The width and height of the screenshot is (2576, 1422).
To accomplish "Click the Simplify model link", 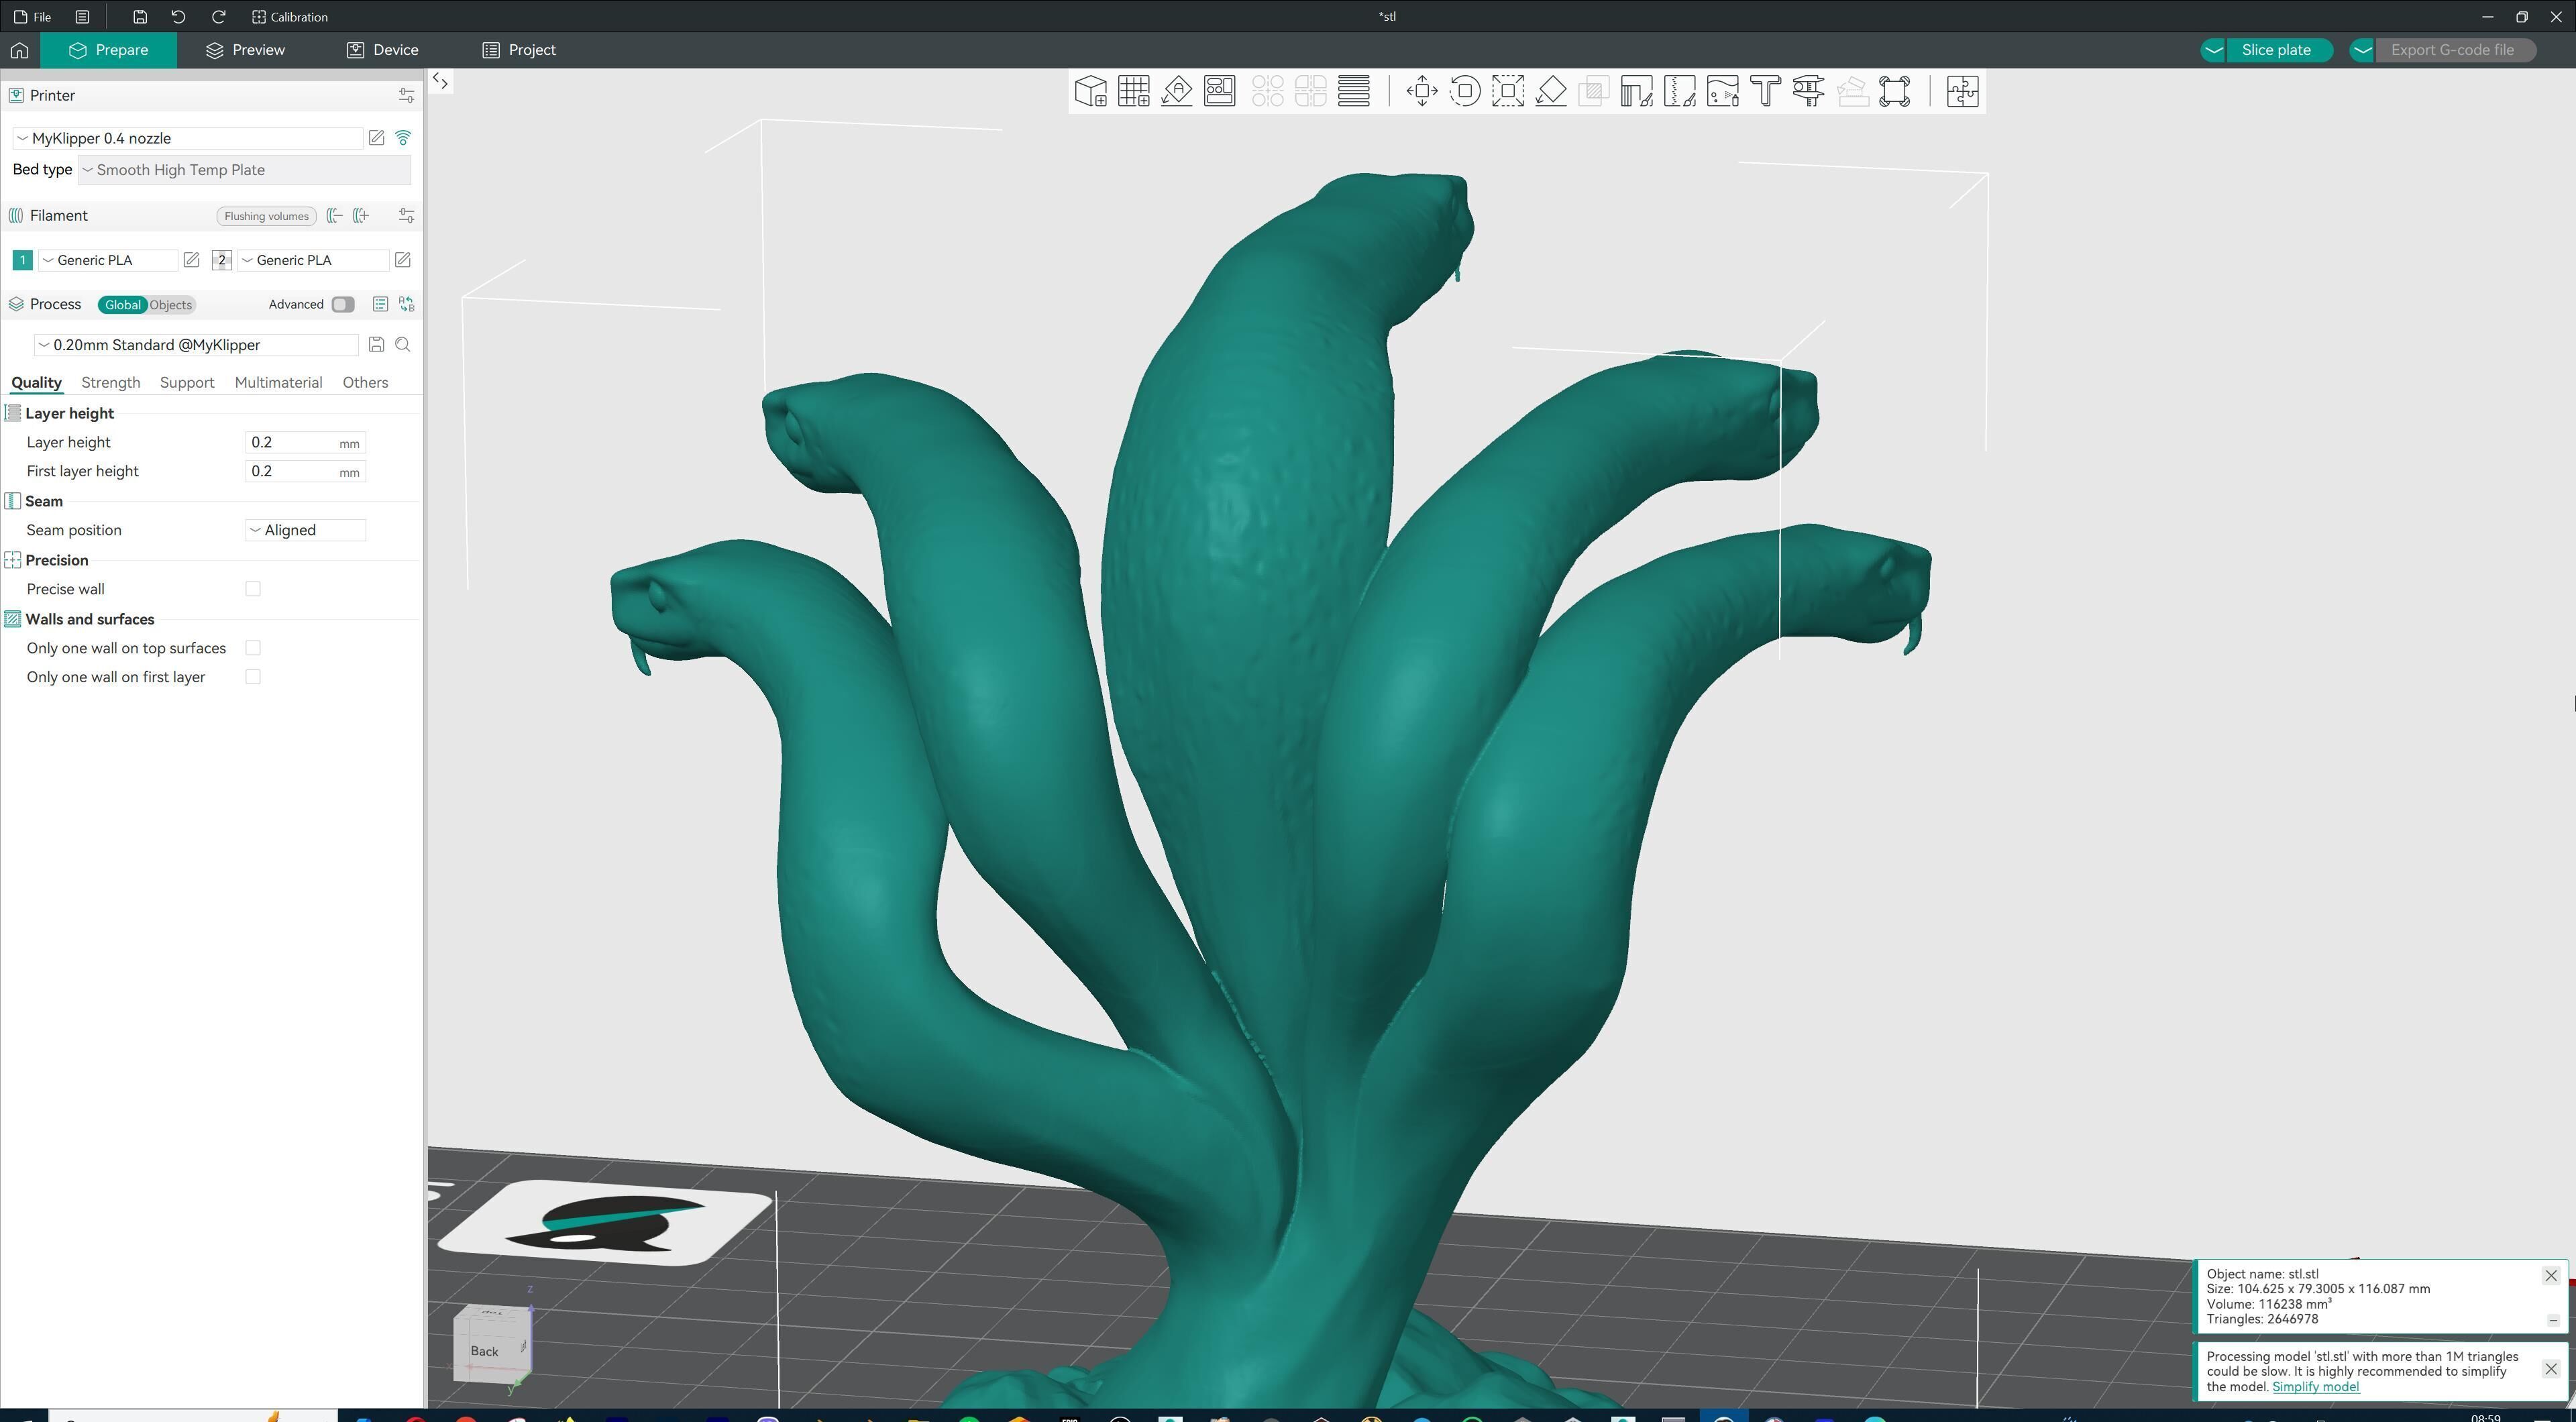I will pyautogui.click(x=2315, y=1387).
